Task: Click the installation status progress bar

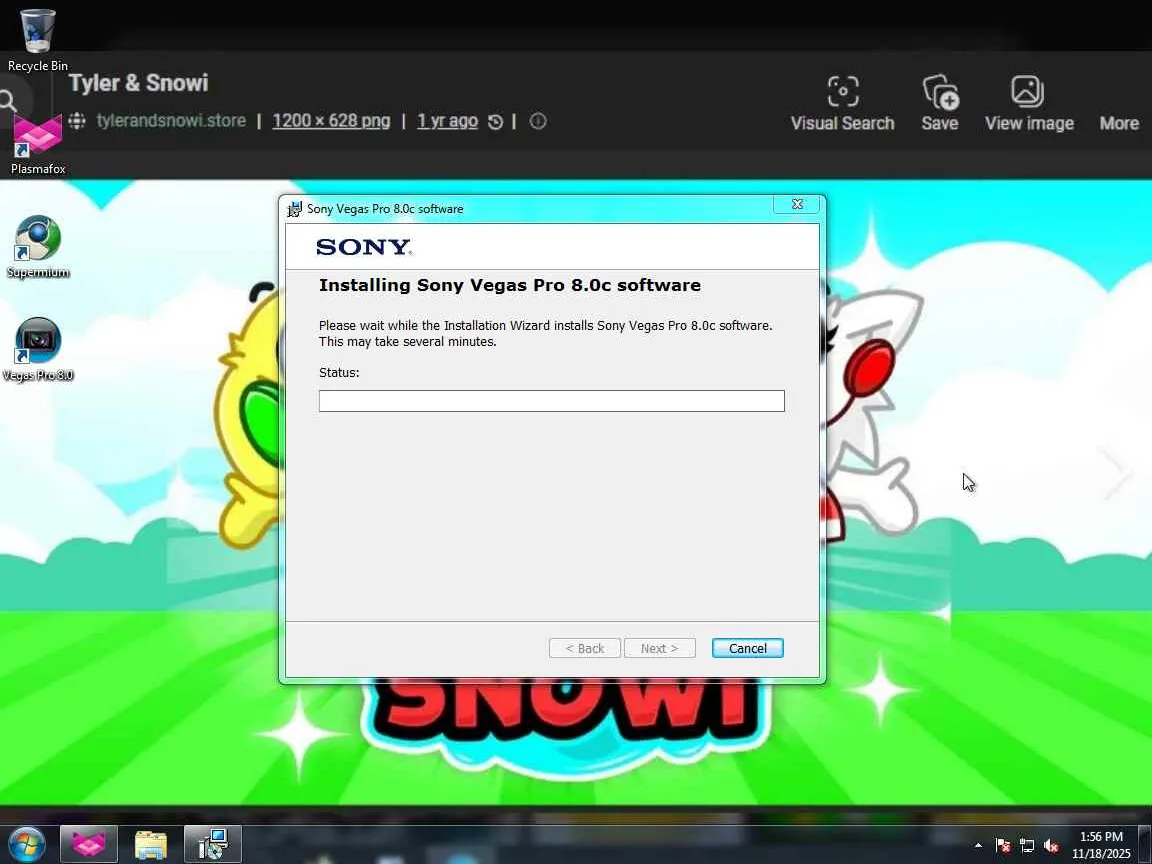Action: [552, 400]
